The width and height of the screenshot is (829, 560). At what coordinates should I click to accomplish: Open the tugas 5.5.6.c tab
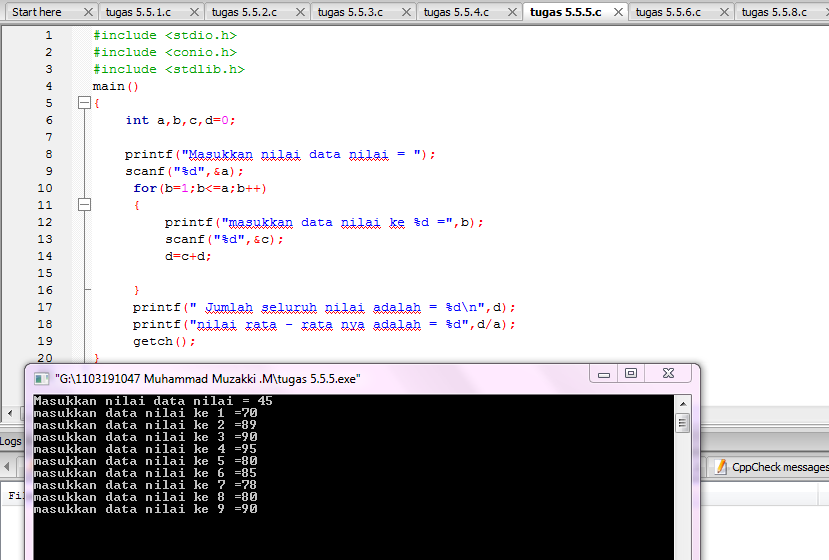(x=668, y=12)
